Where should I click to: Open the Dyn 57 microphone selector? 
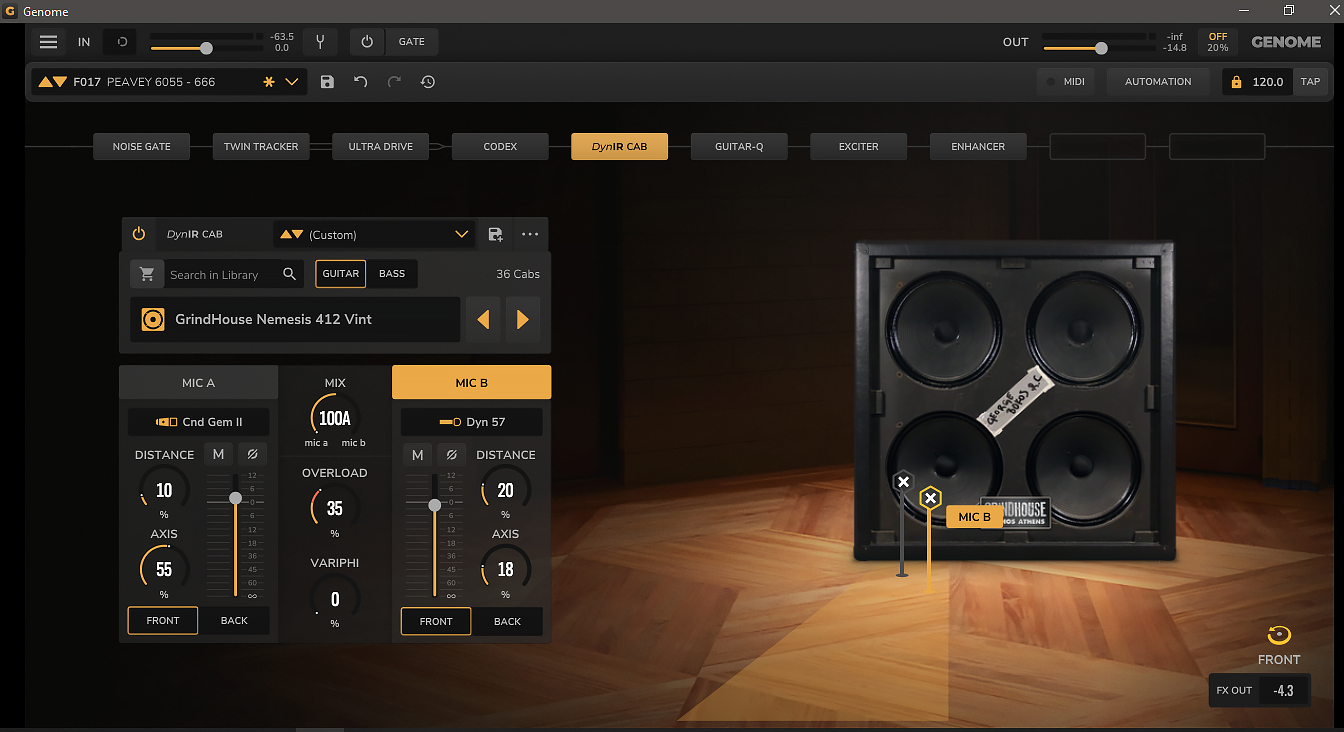tap(472, 422)
